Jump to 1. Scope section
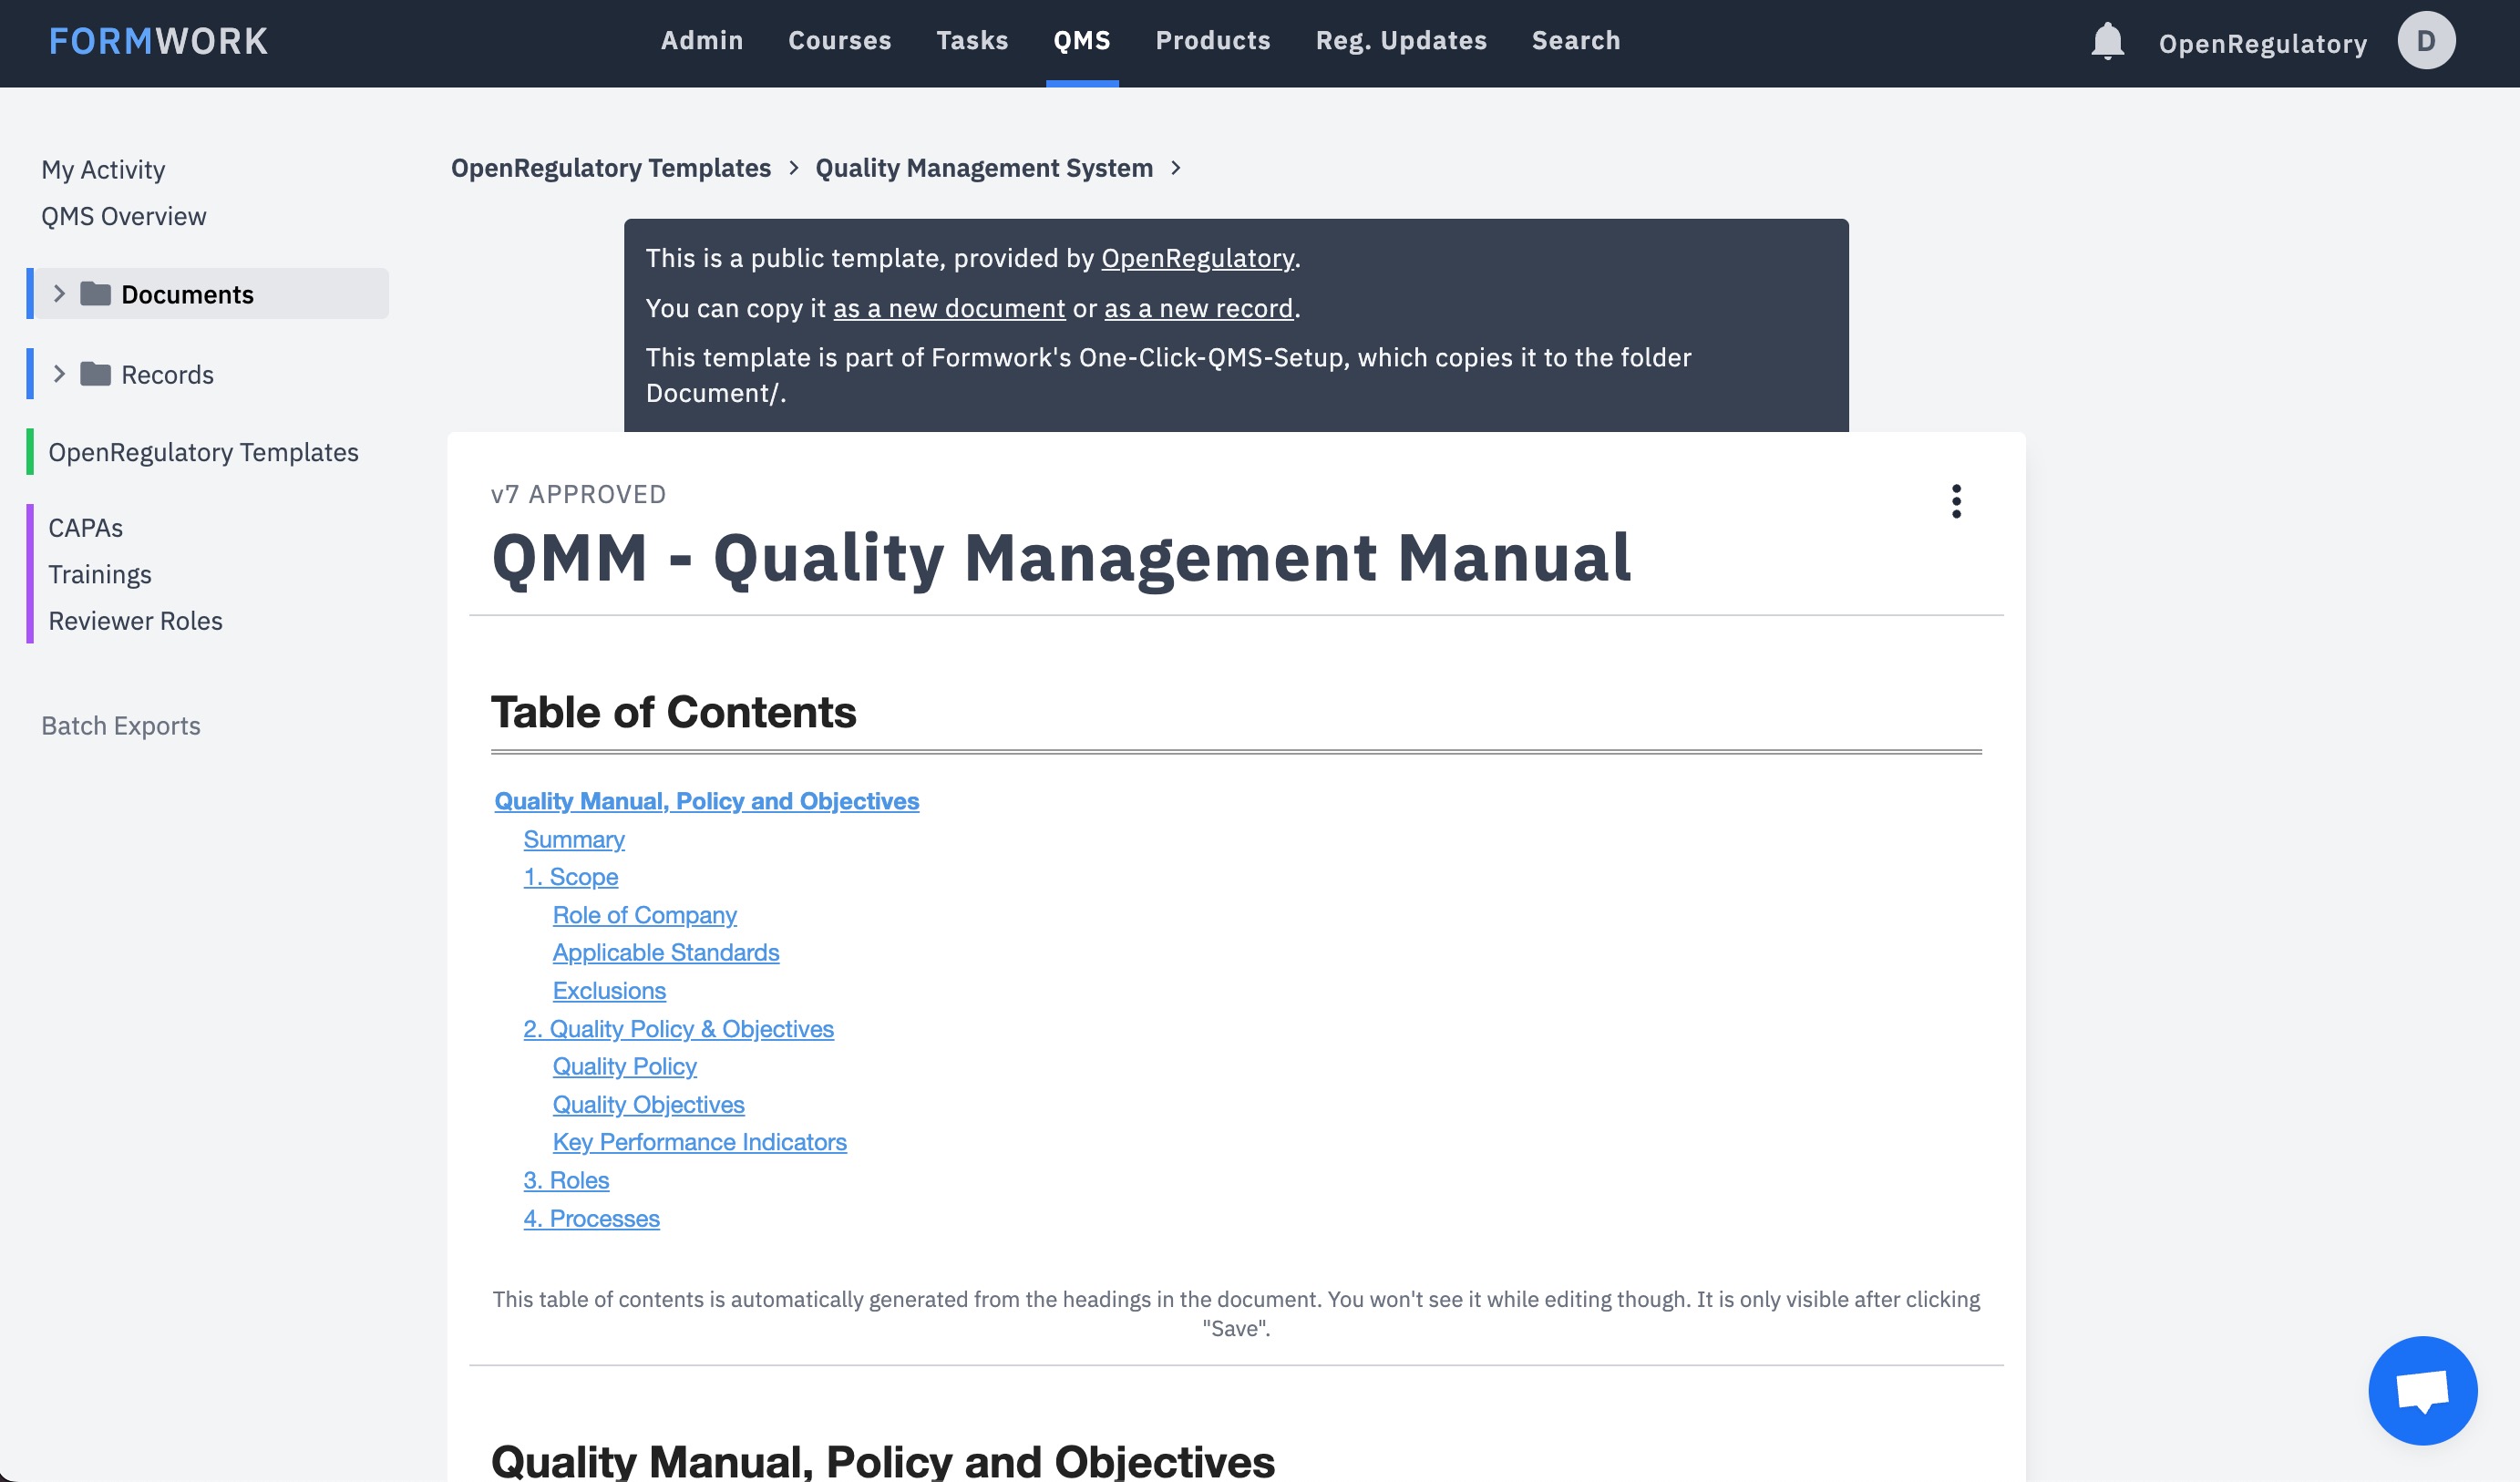 click(571, 877)
